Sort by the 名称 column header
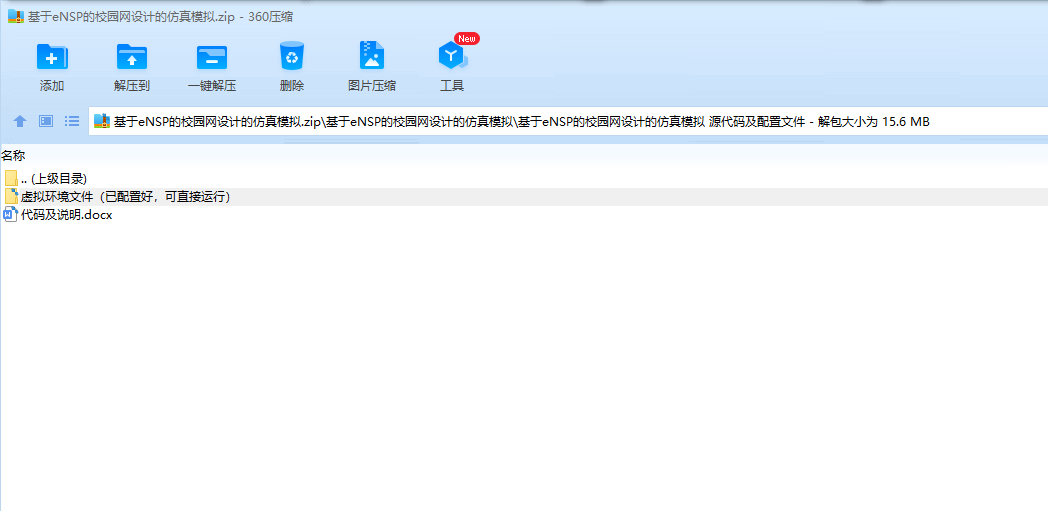 point(13,156)
